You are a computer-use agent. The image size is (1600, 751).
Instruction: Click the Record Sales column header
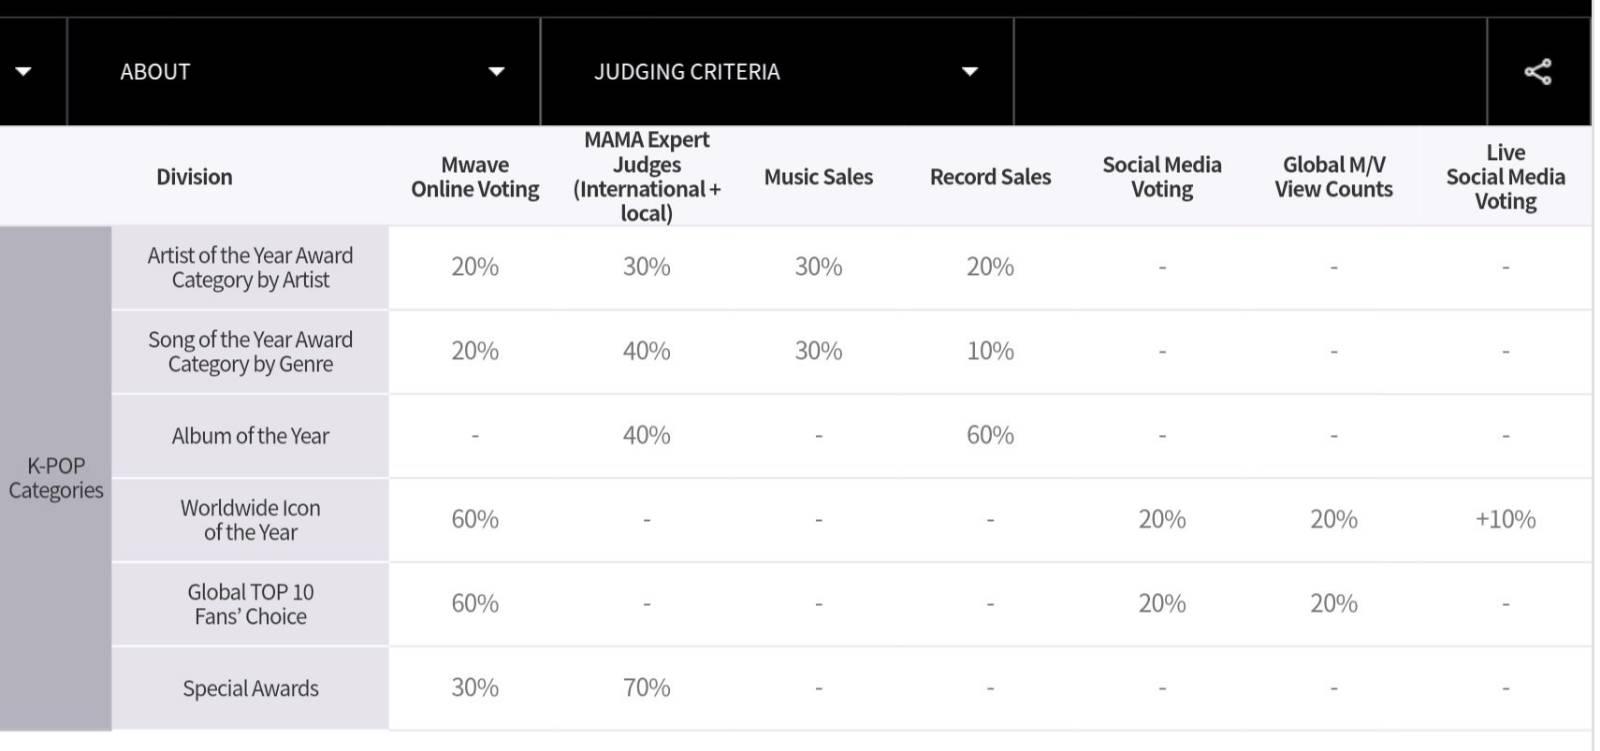[x=990, y=177]
